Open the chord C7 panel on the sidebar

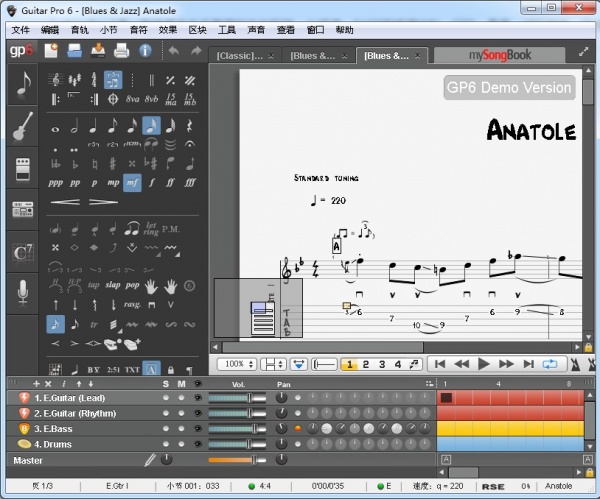coord(23,252)
